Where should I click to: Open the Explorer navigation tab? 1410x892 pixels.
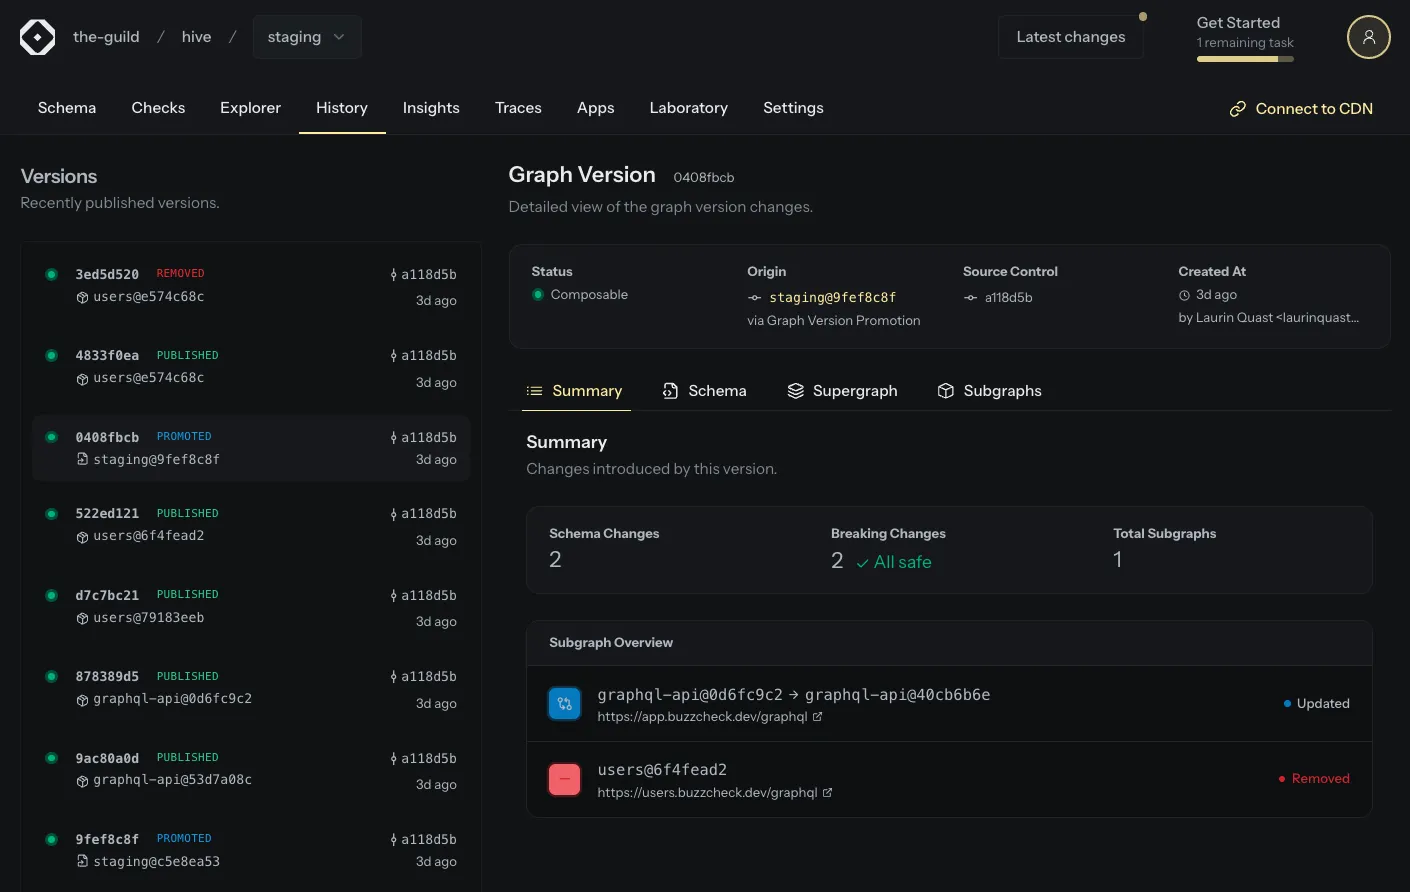point(250,108)
